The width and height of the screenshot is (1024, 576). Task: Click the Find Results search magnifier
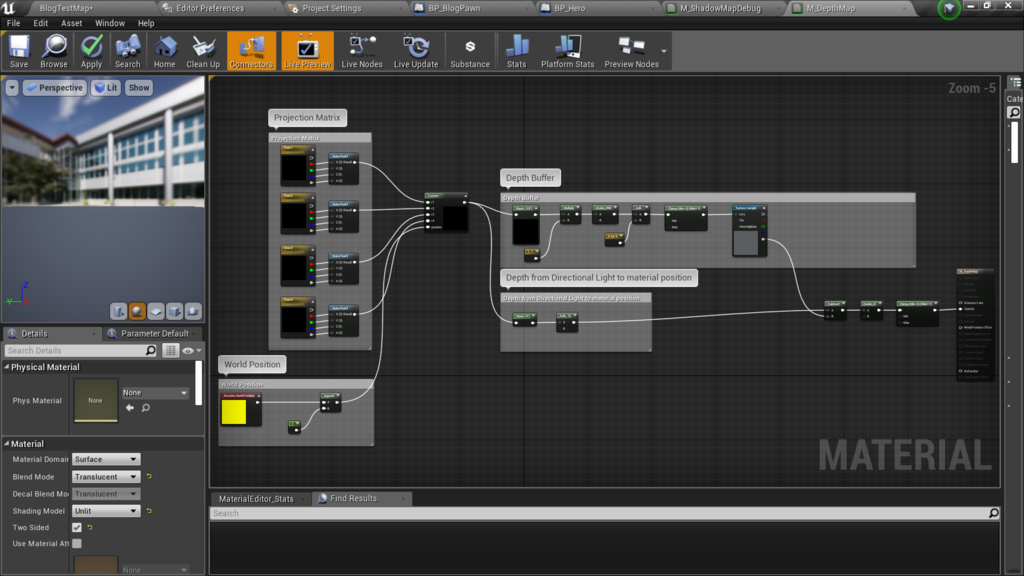pos(993,513)
